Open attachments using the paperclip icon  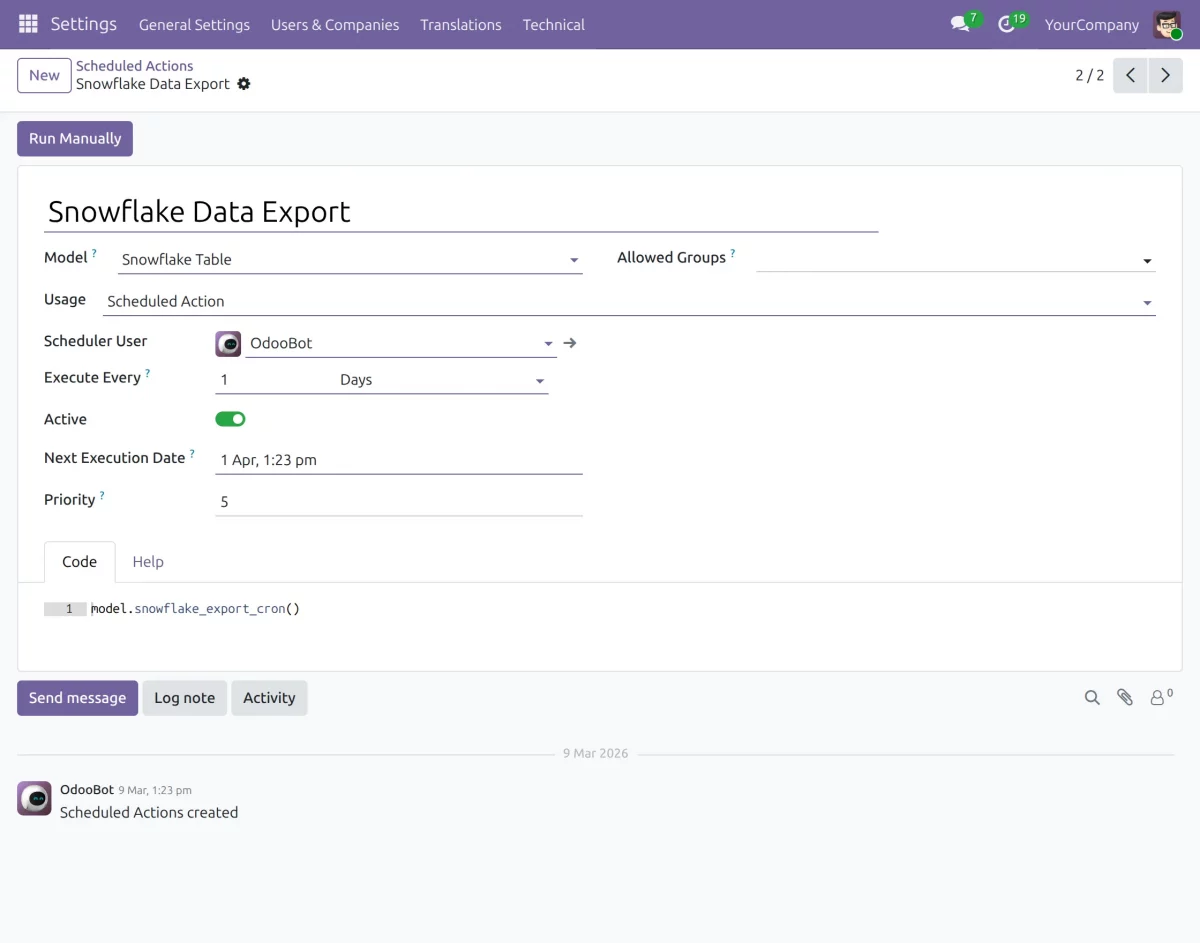(1125, 698)
